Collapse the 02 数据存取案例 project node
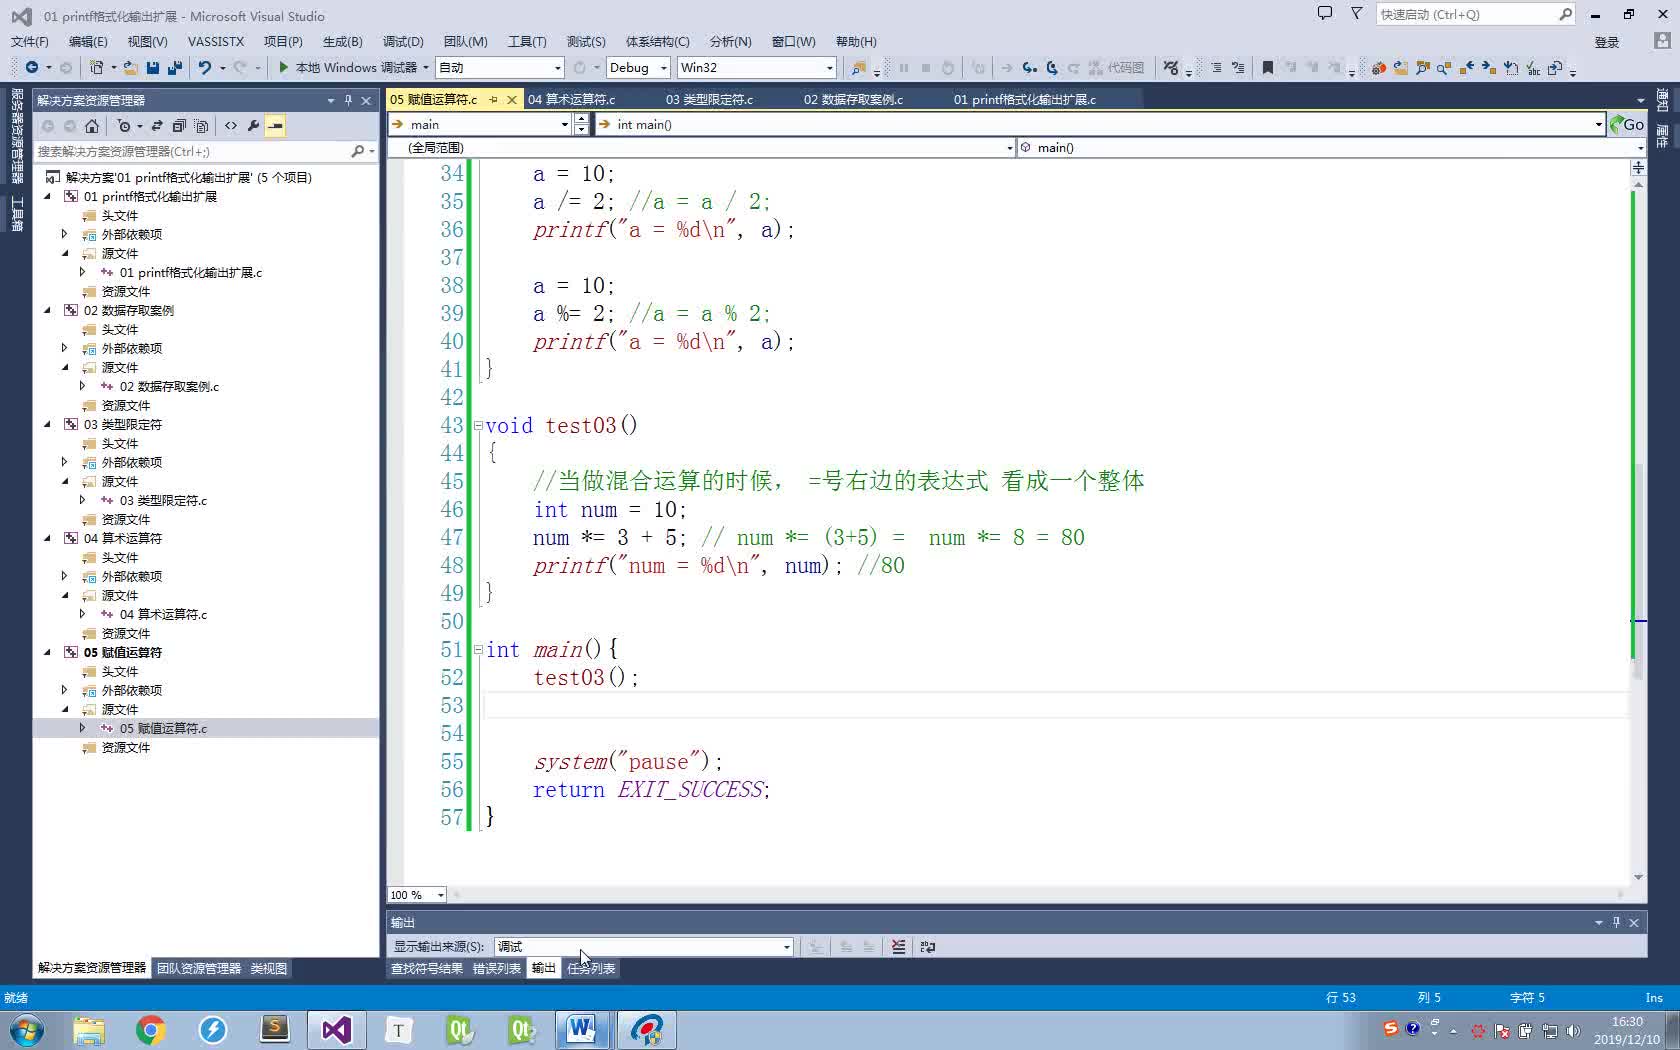 point(47,310)
